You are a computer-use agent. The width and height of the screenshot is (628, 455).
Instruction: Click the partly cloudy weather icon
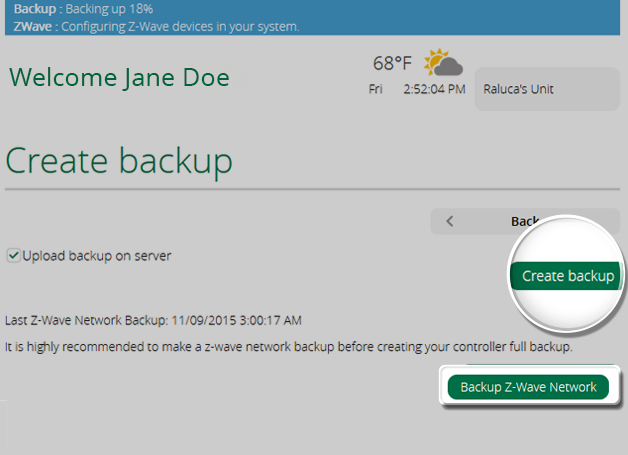[x=443, y=64]
